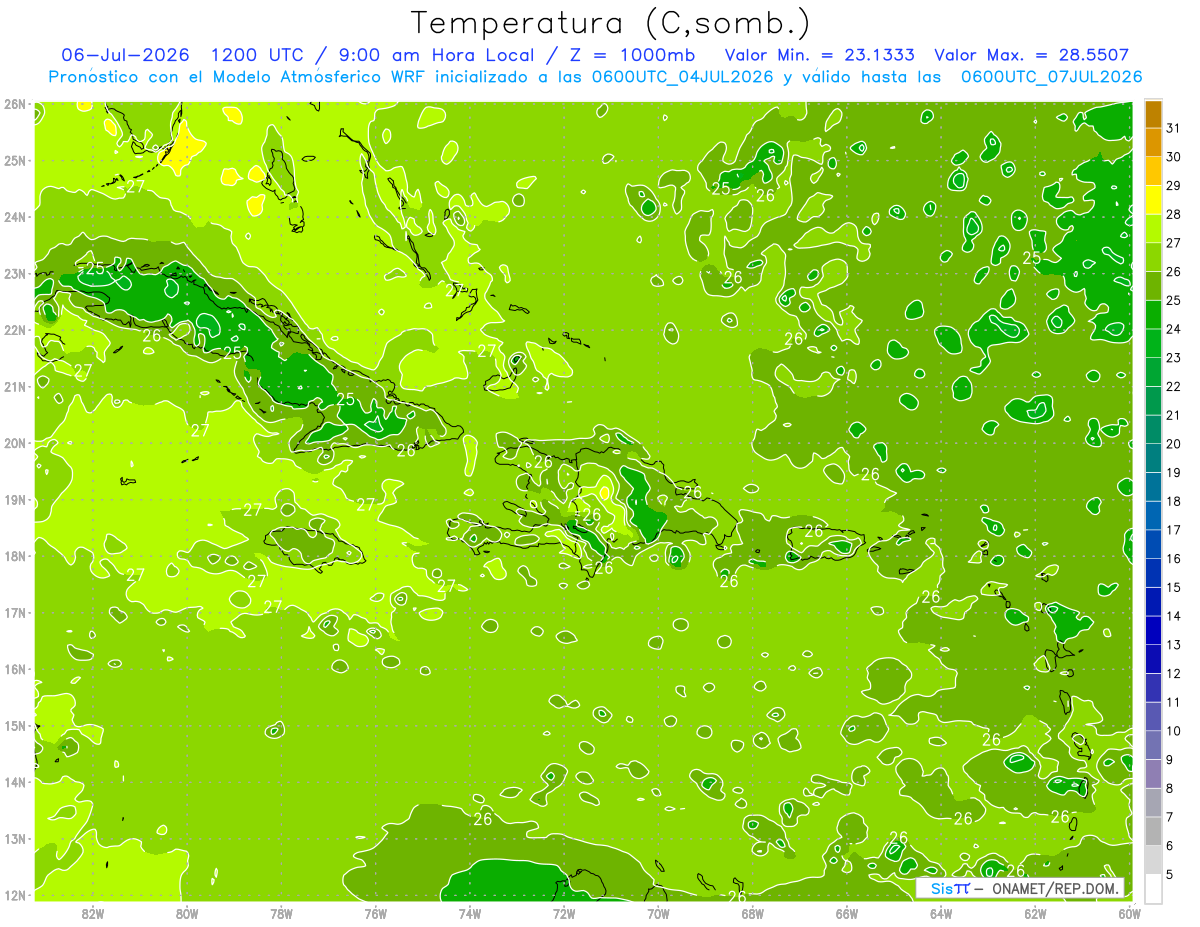
Task: Click the 82W longitude axis label
Action: click(x=92, y=913)
